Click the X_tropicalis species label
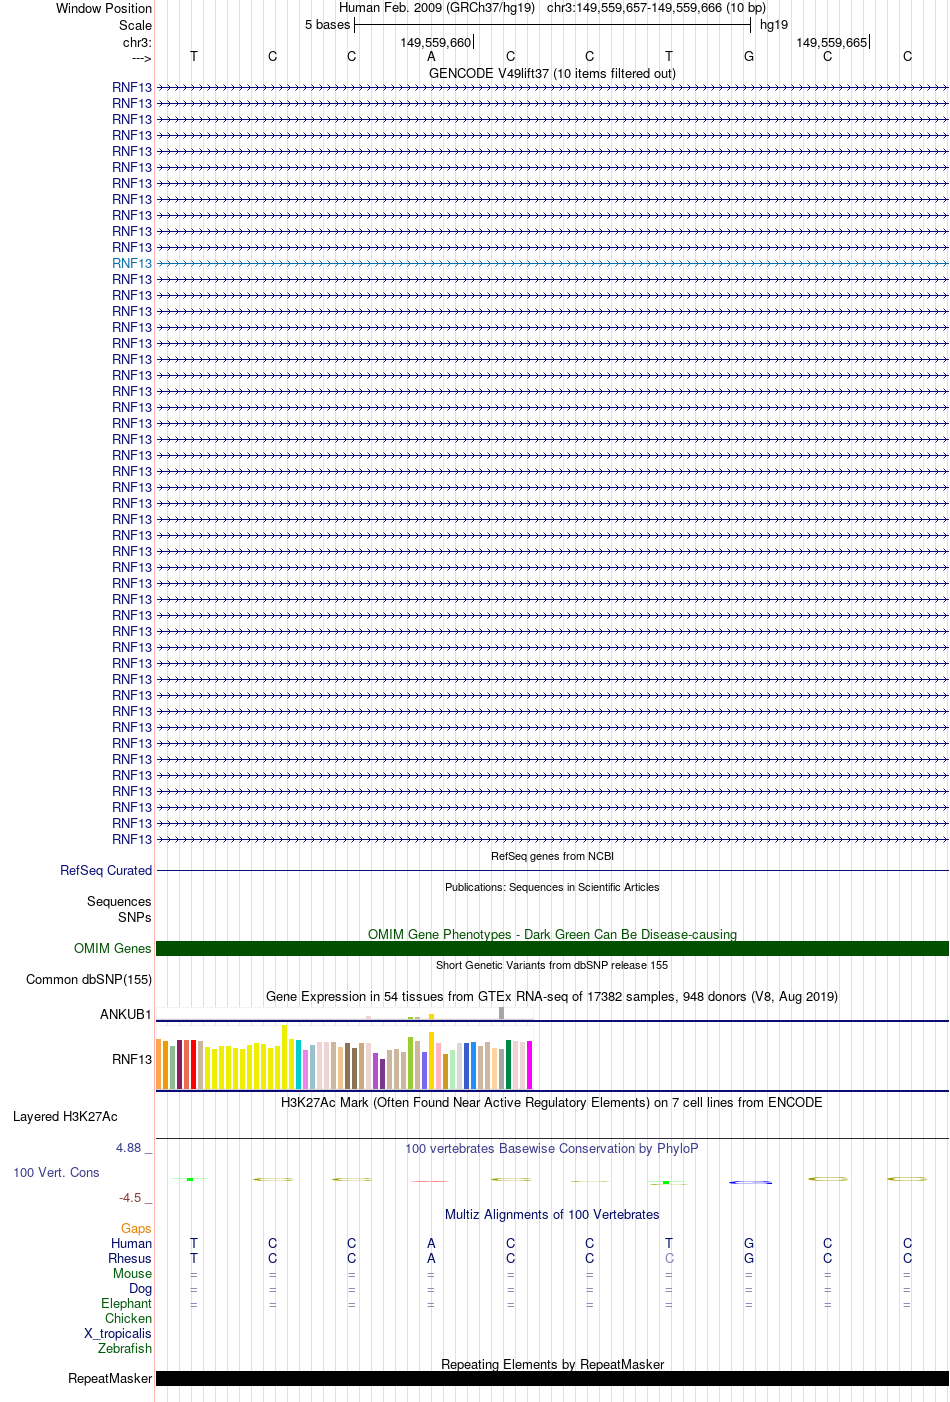Screen dimensions: 950x1402 pos(118,1333)
